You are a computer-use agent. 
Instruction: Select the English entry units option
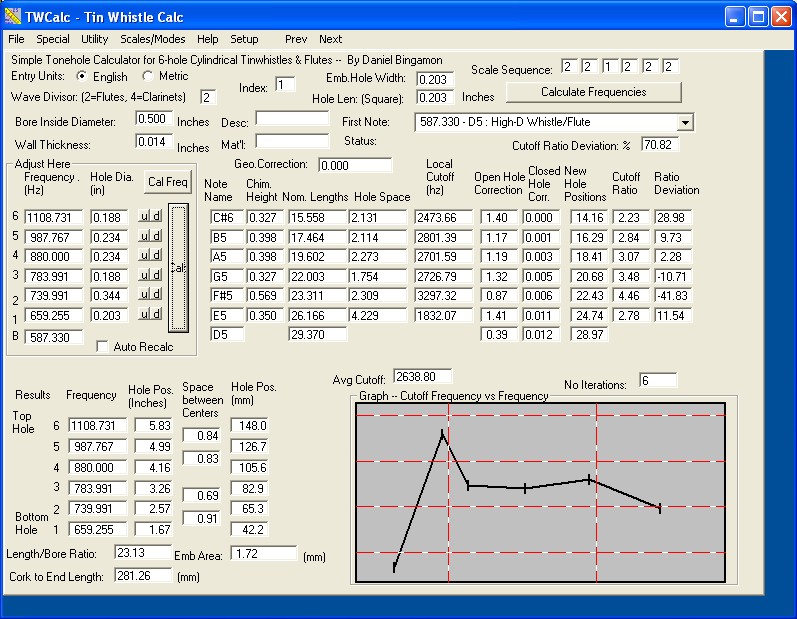pyautogui.click(x=82, y=77)
